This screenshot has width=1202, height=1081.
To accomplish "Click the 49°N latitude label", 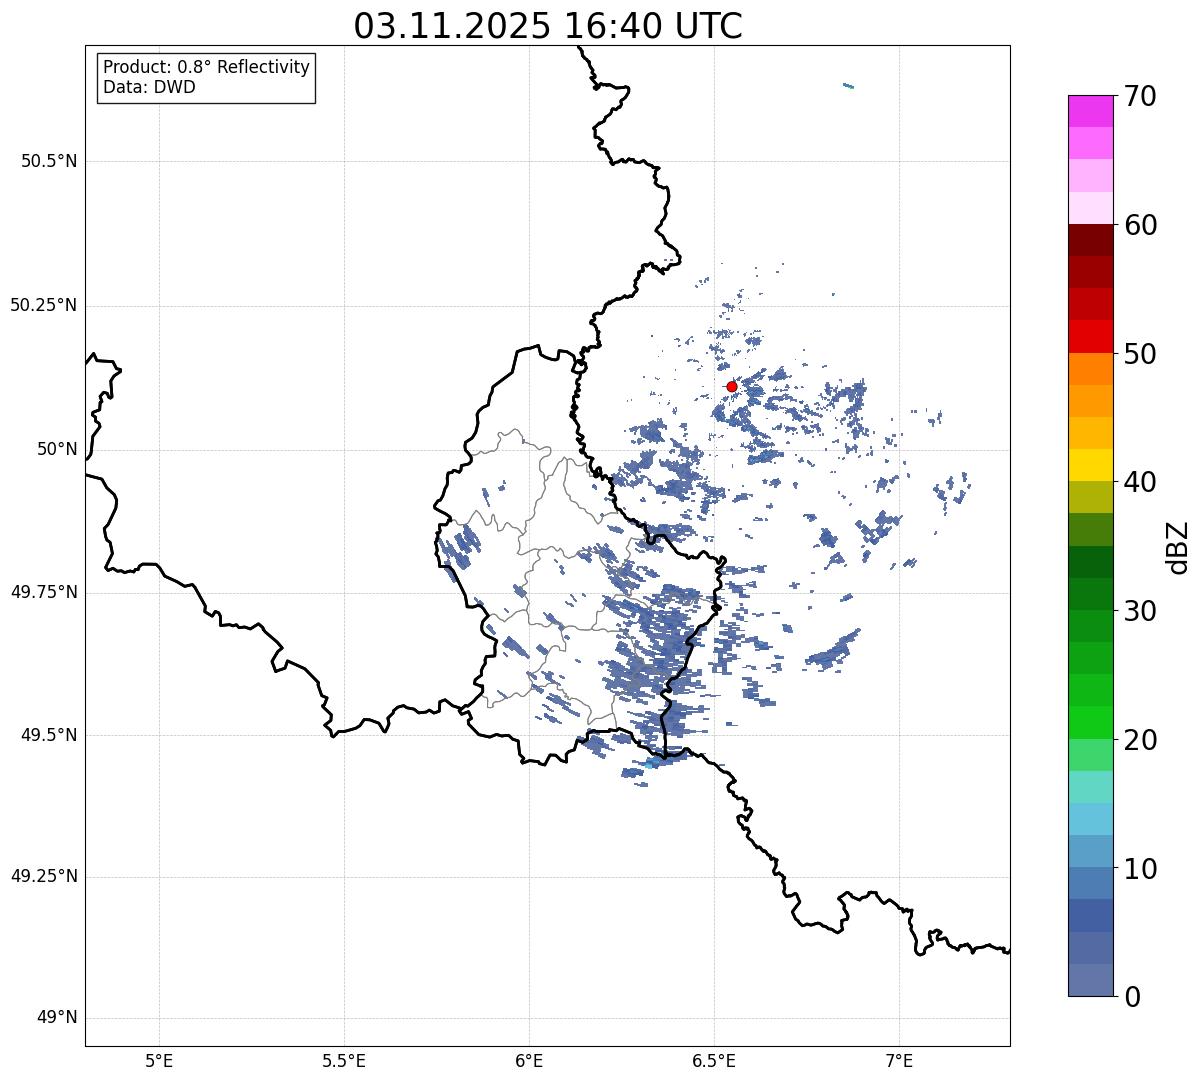I will coord(57,1018).
